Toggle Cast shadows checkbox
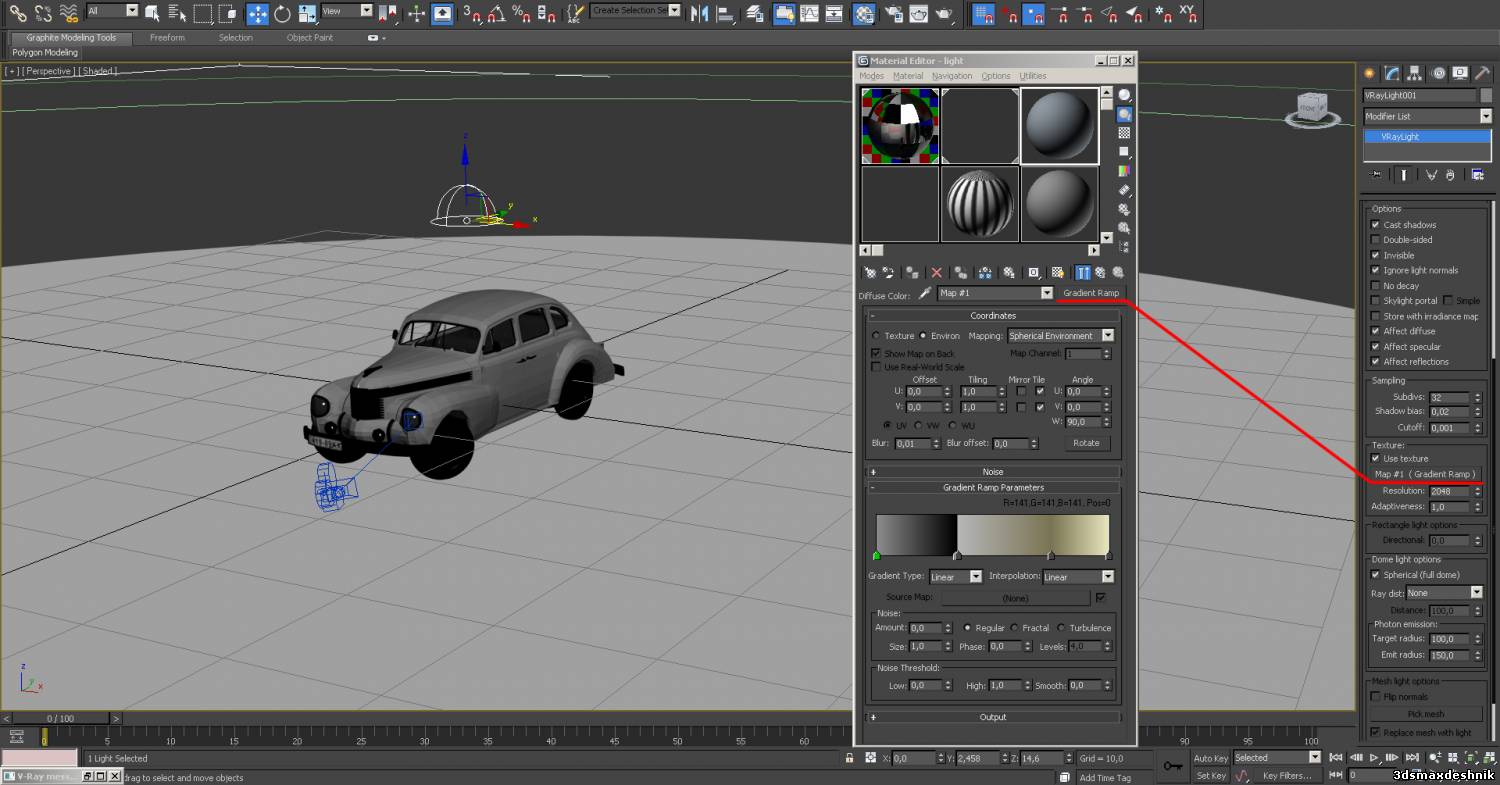 [x=1375, y=225]
